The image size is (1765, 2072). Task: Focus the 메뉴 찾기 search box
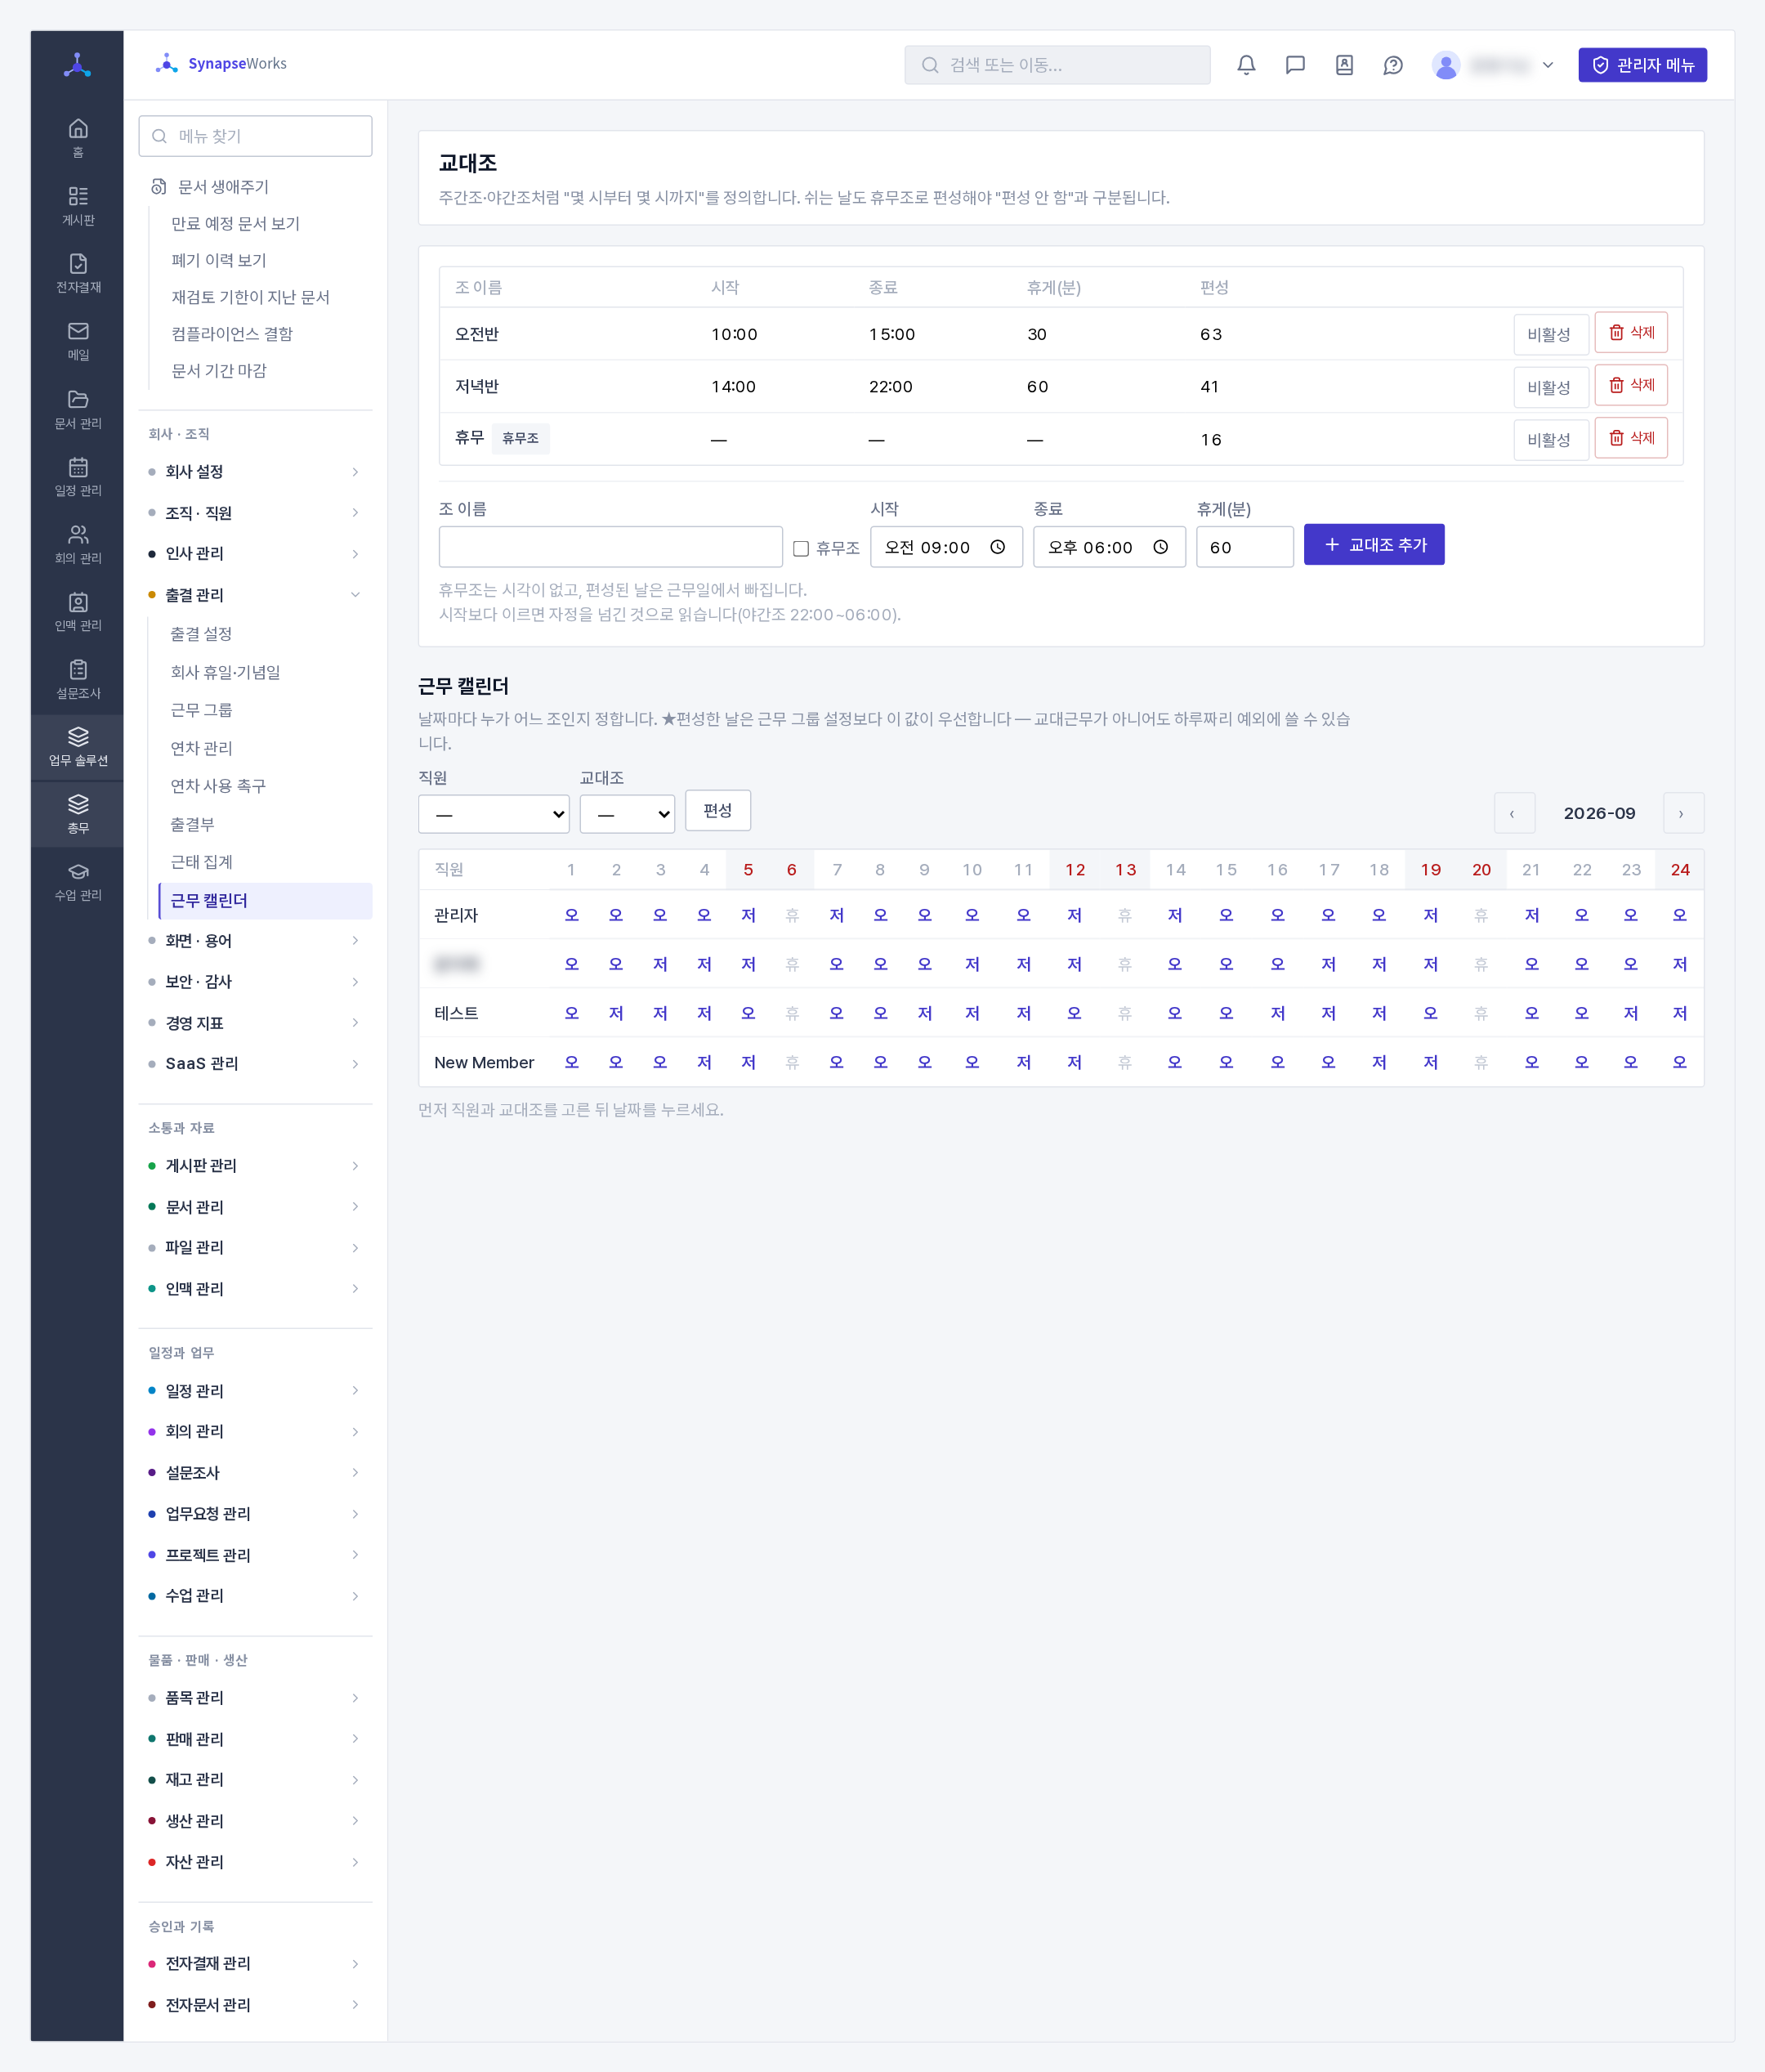point(255,136)
